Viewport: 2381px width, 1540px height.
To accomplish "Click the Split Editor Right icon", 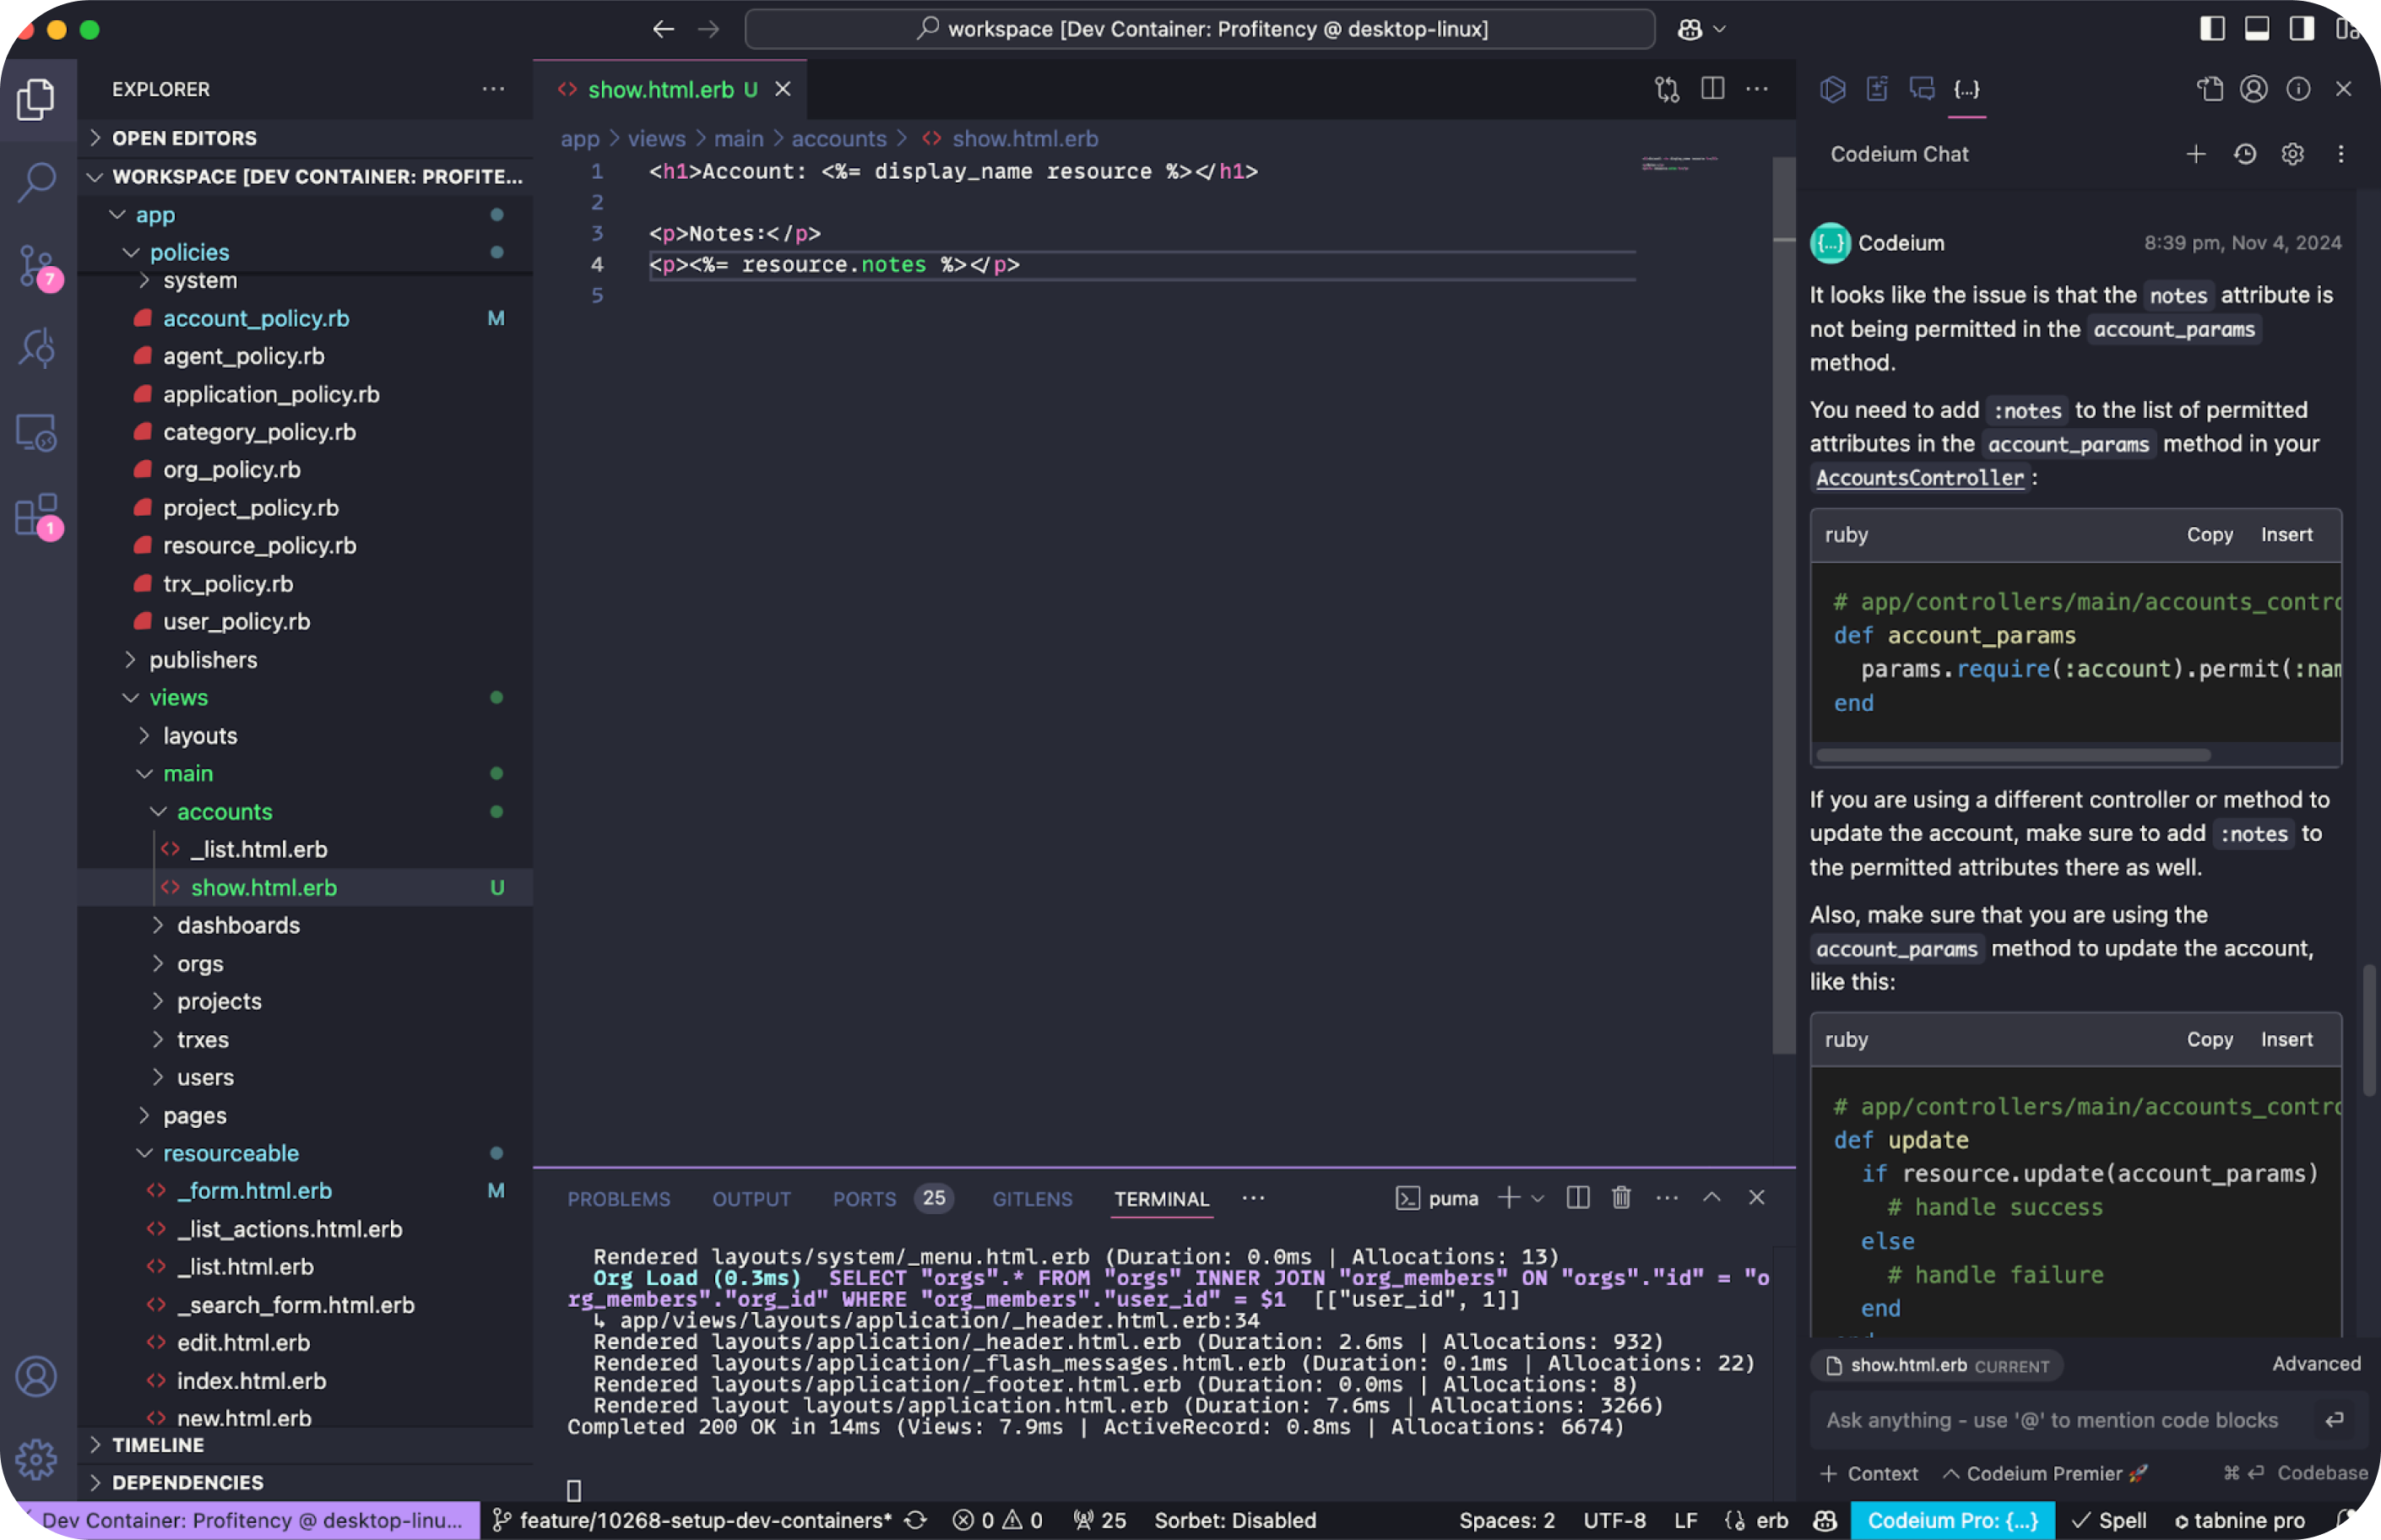I will (1712, 89).
